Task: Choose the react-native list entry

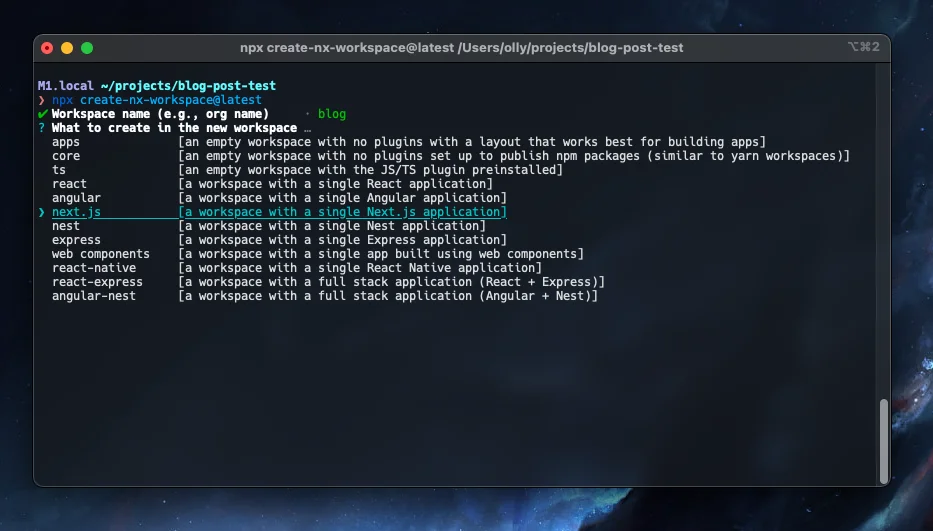Action: [x=94, y=268]
